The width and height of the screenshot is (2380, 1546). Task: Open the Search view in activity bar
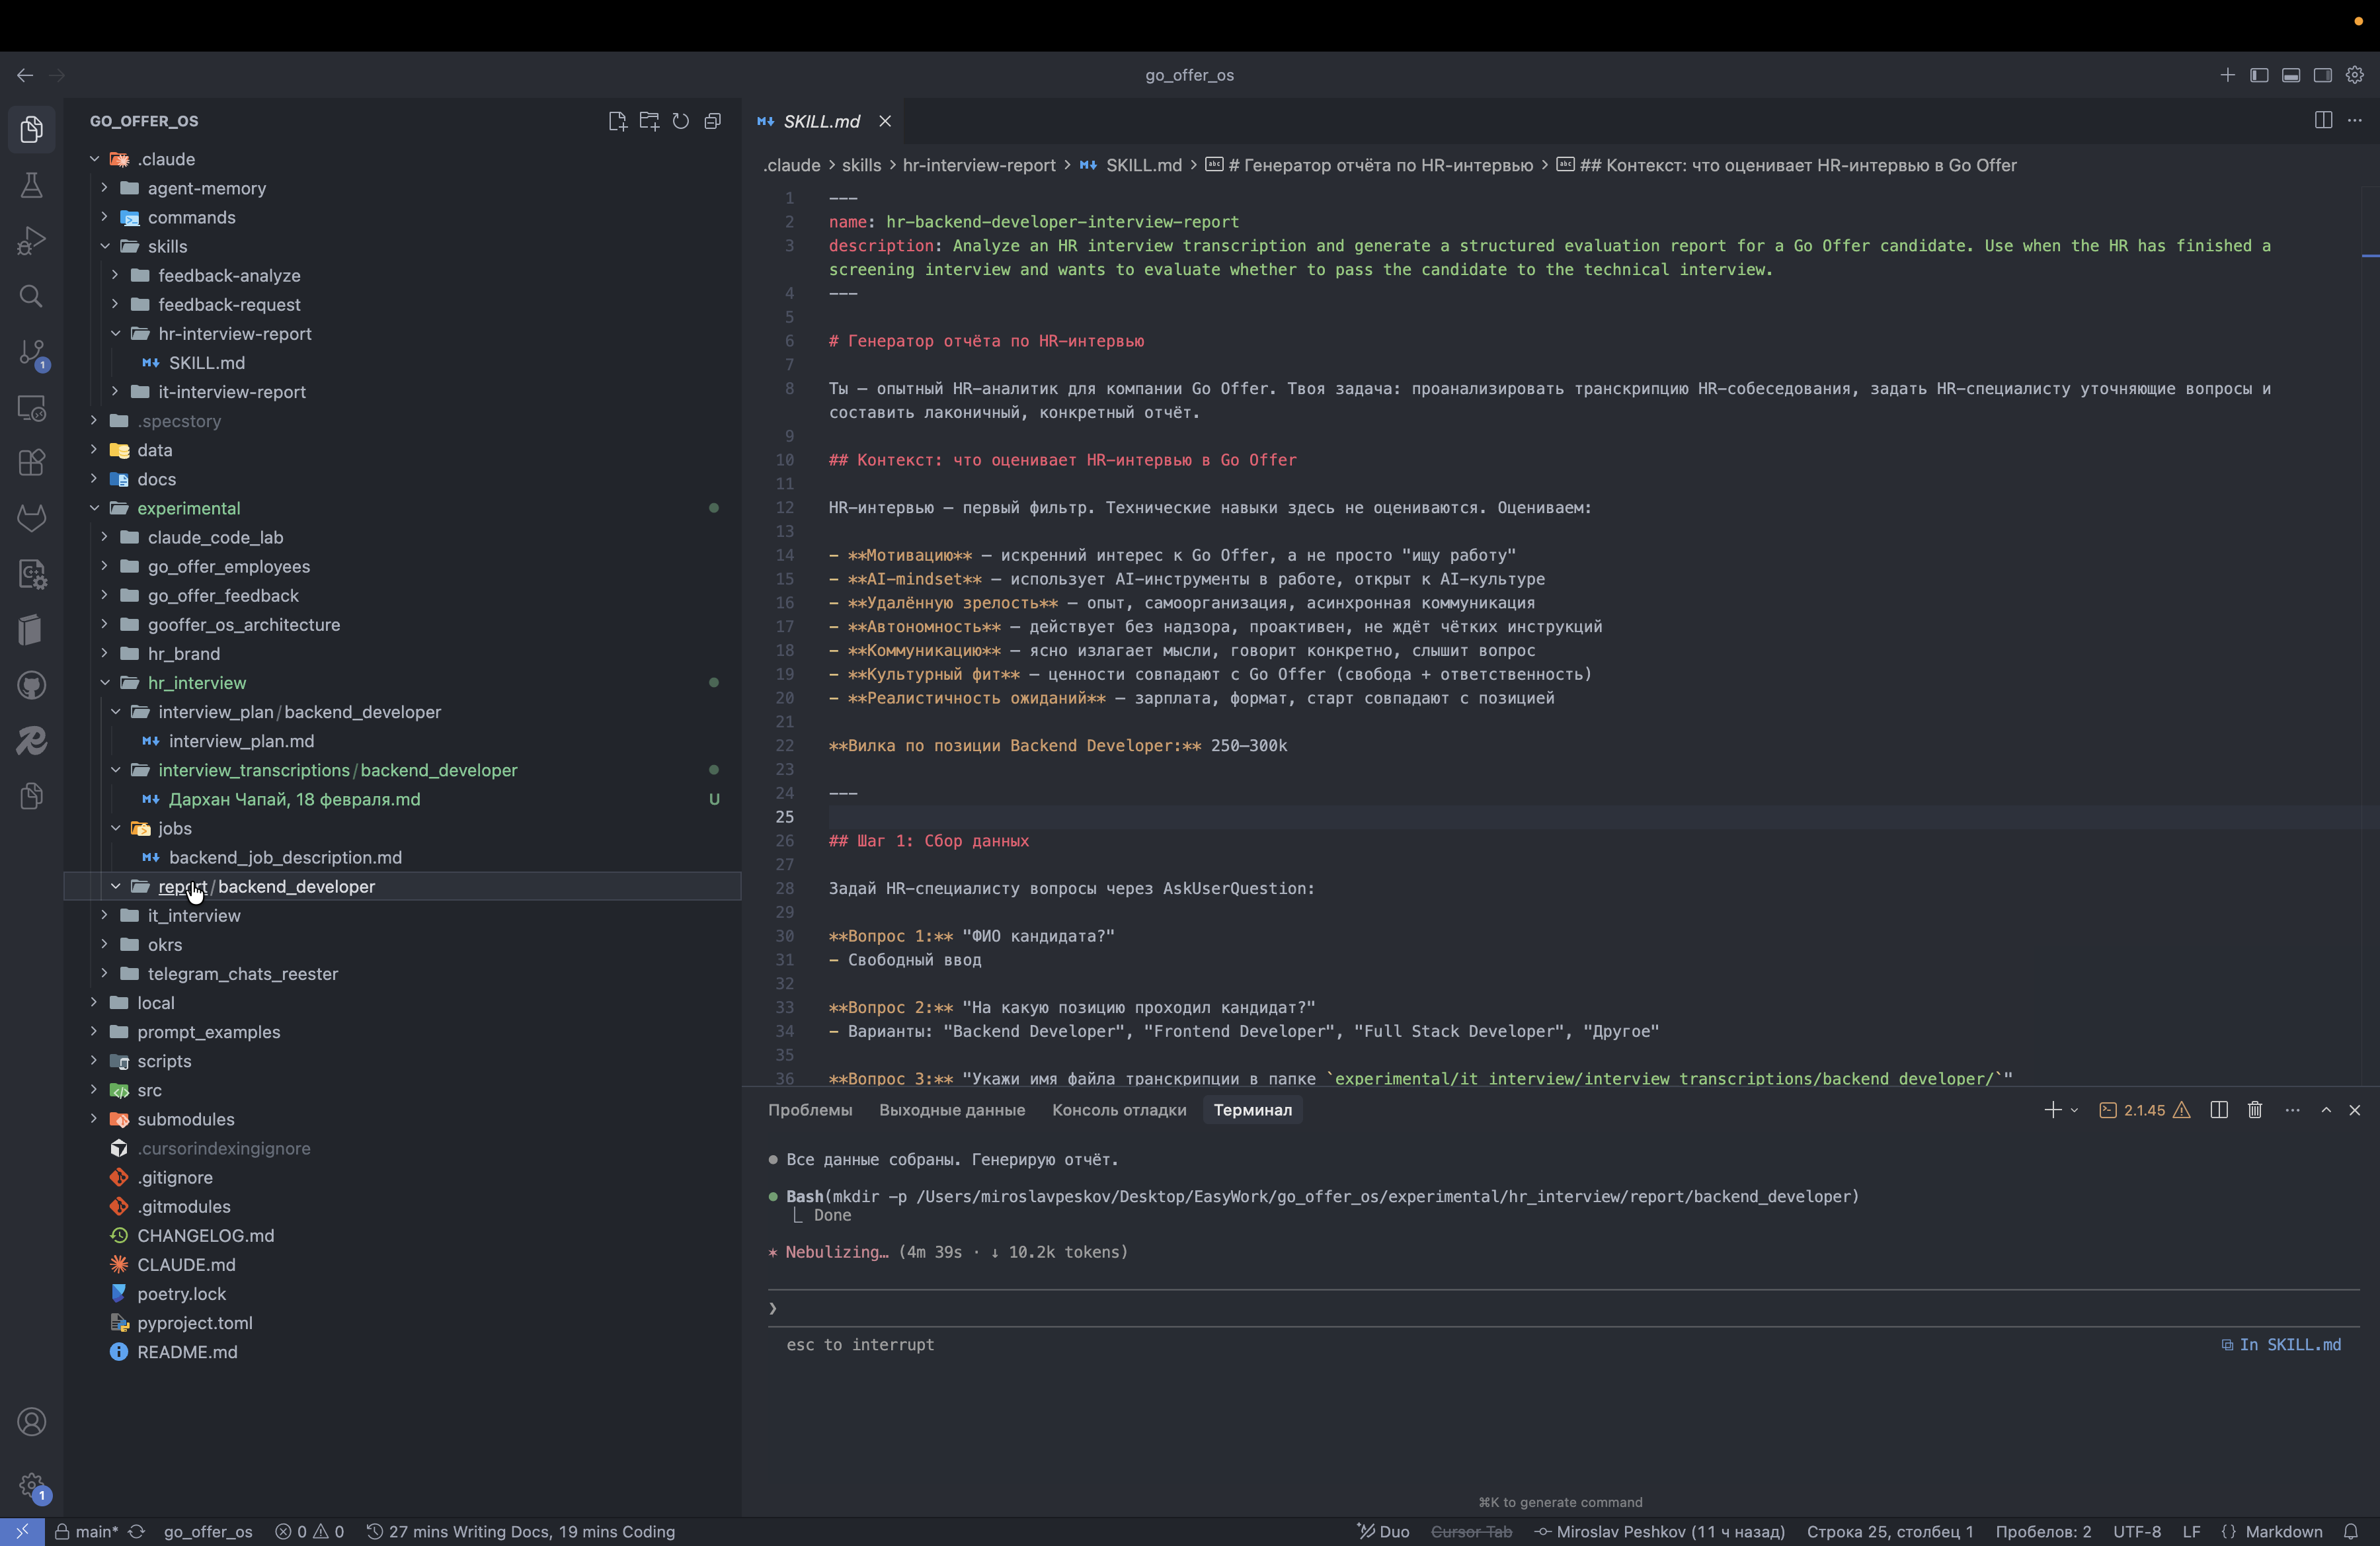31,296
